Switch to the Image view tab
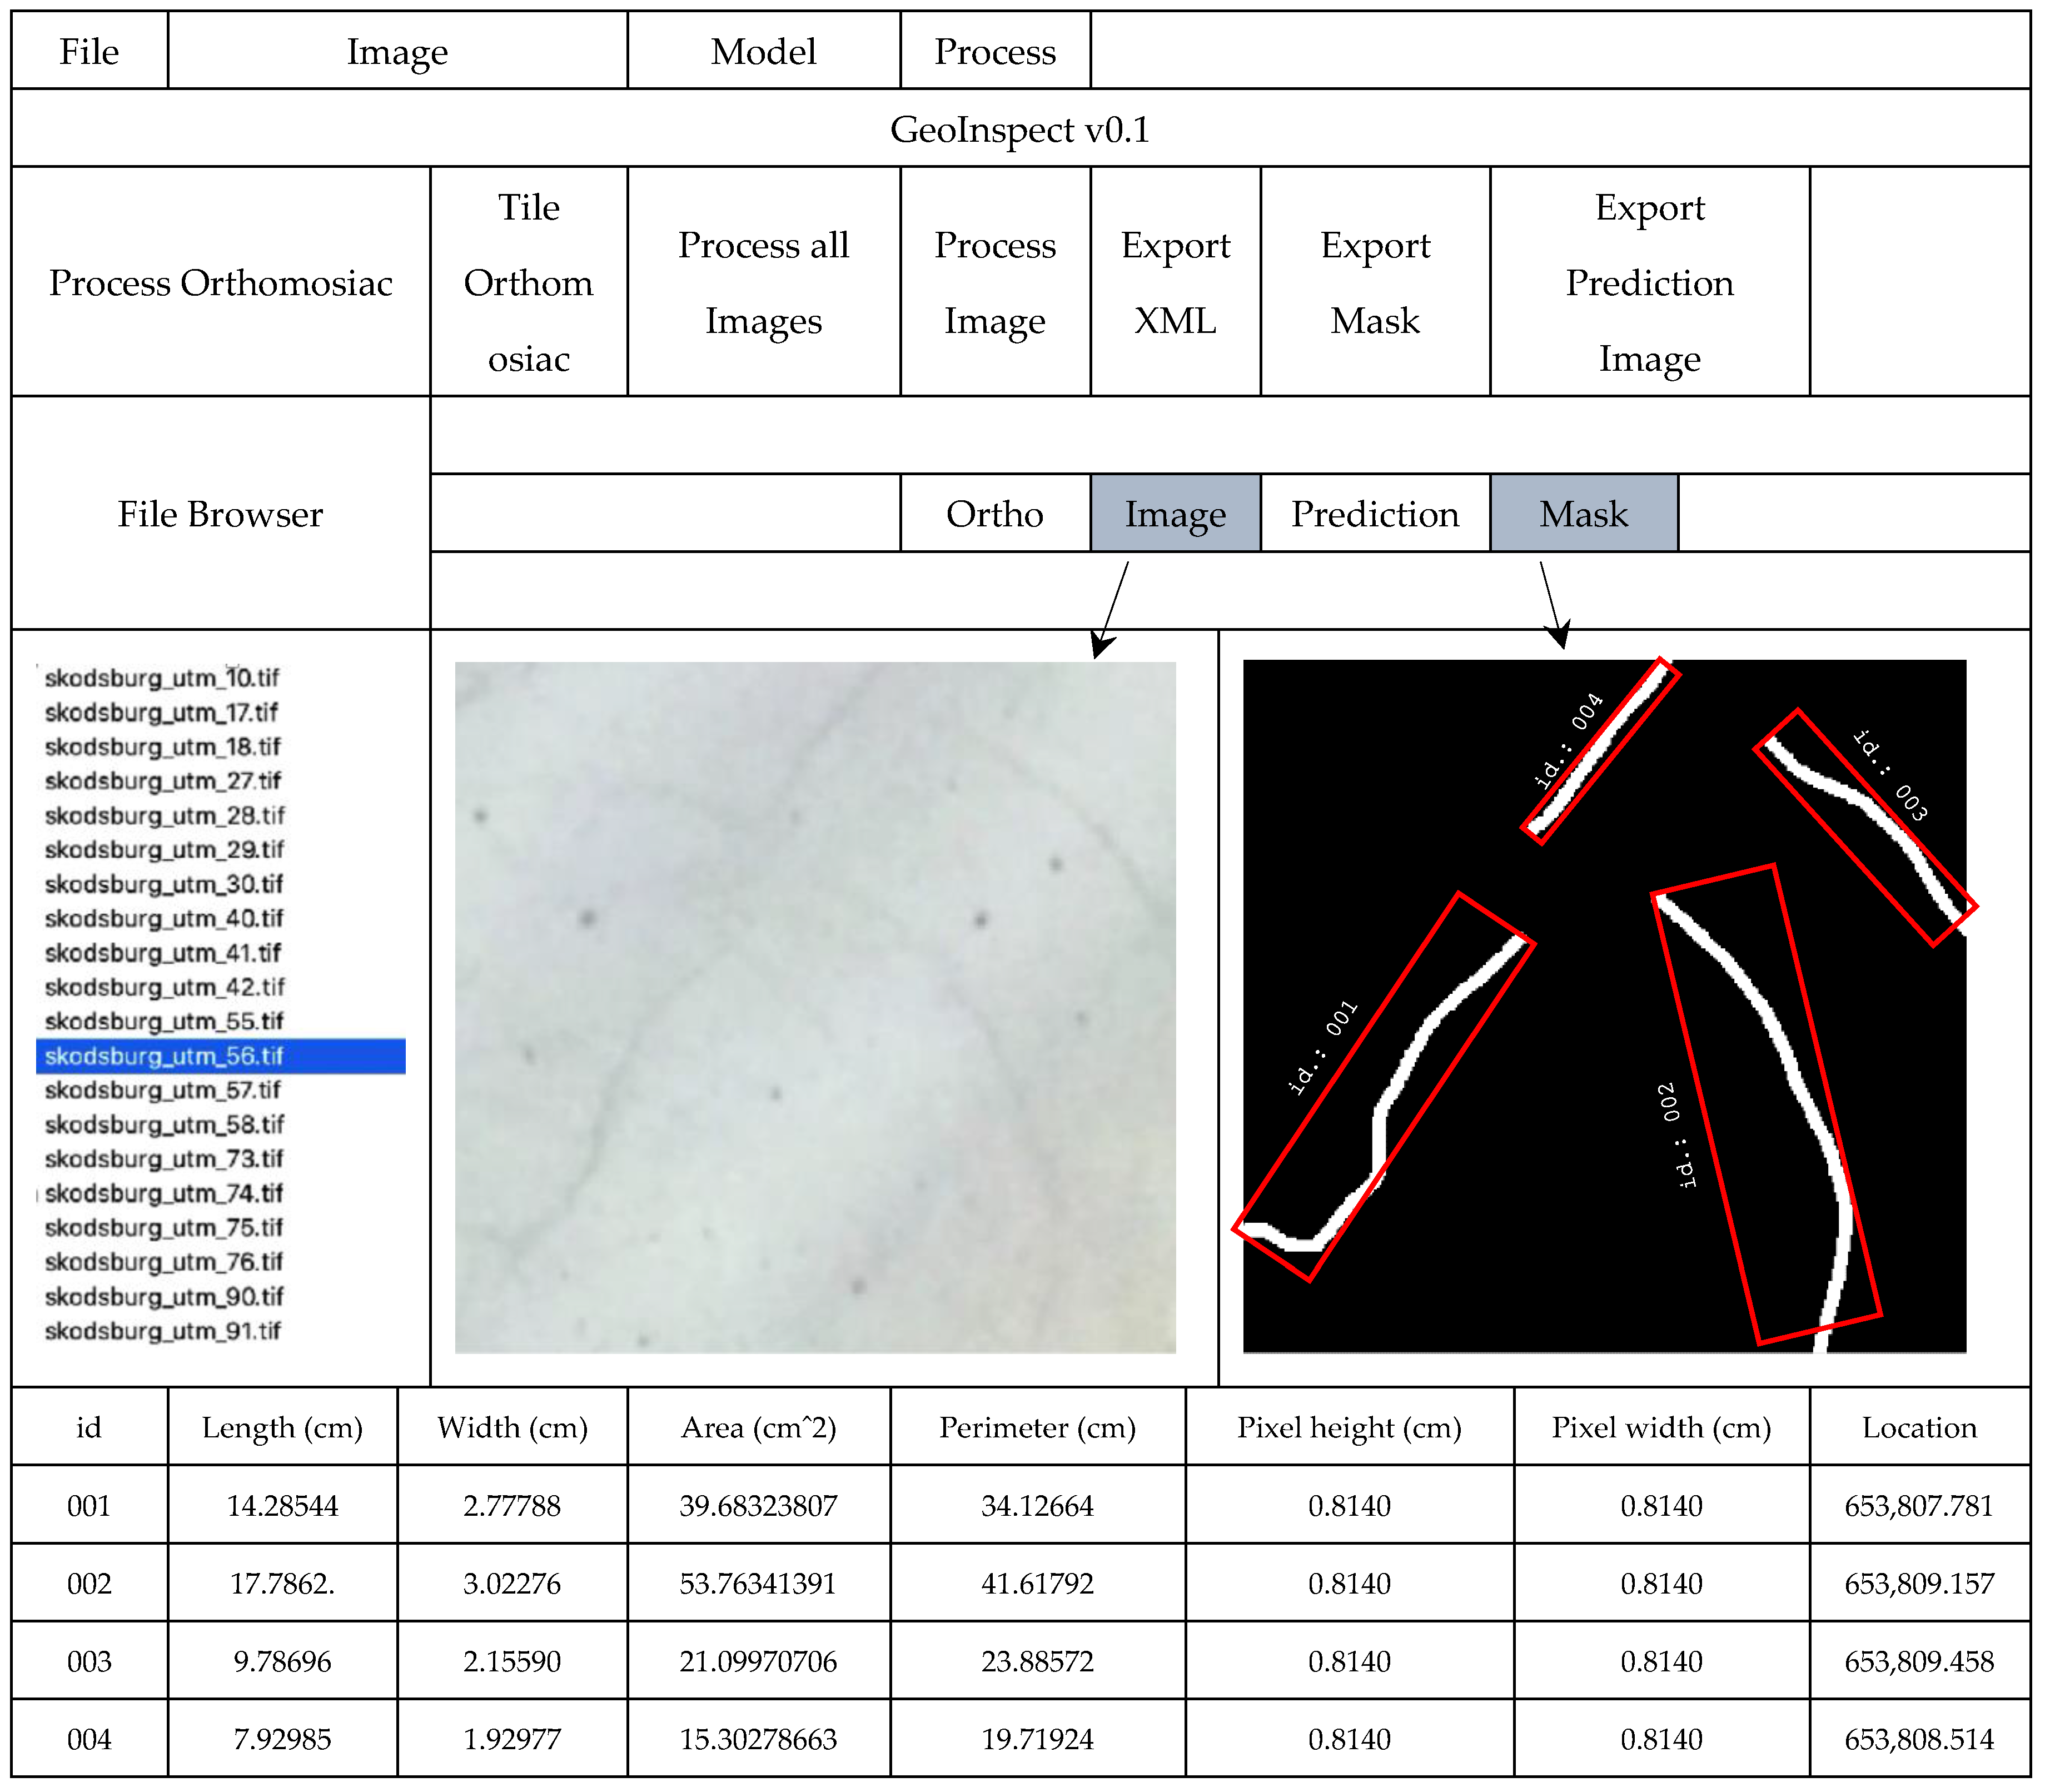The width and height of the screenshot is (2045, 1792). click(x=1175, y=514)
